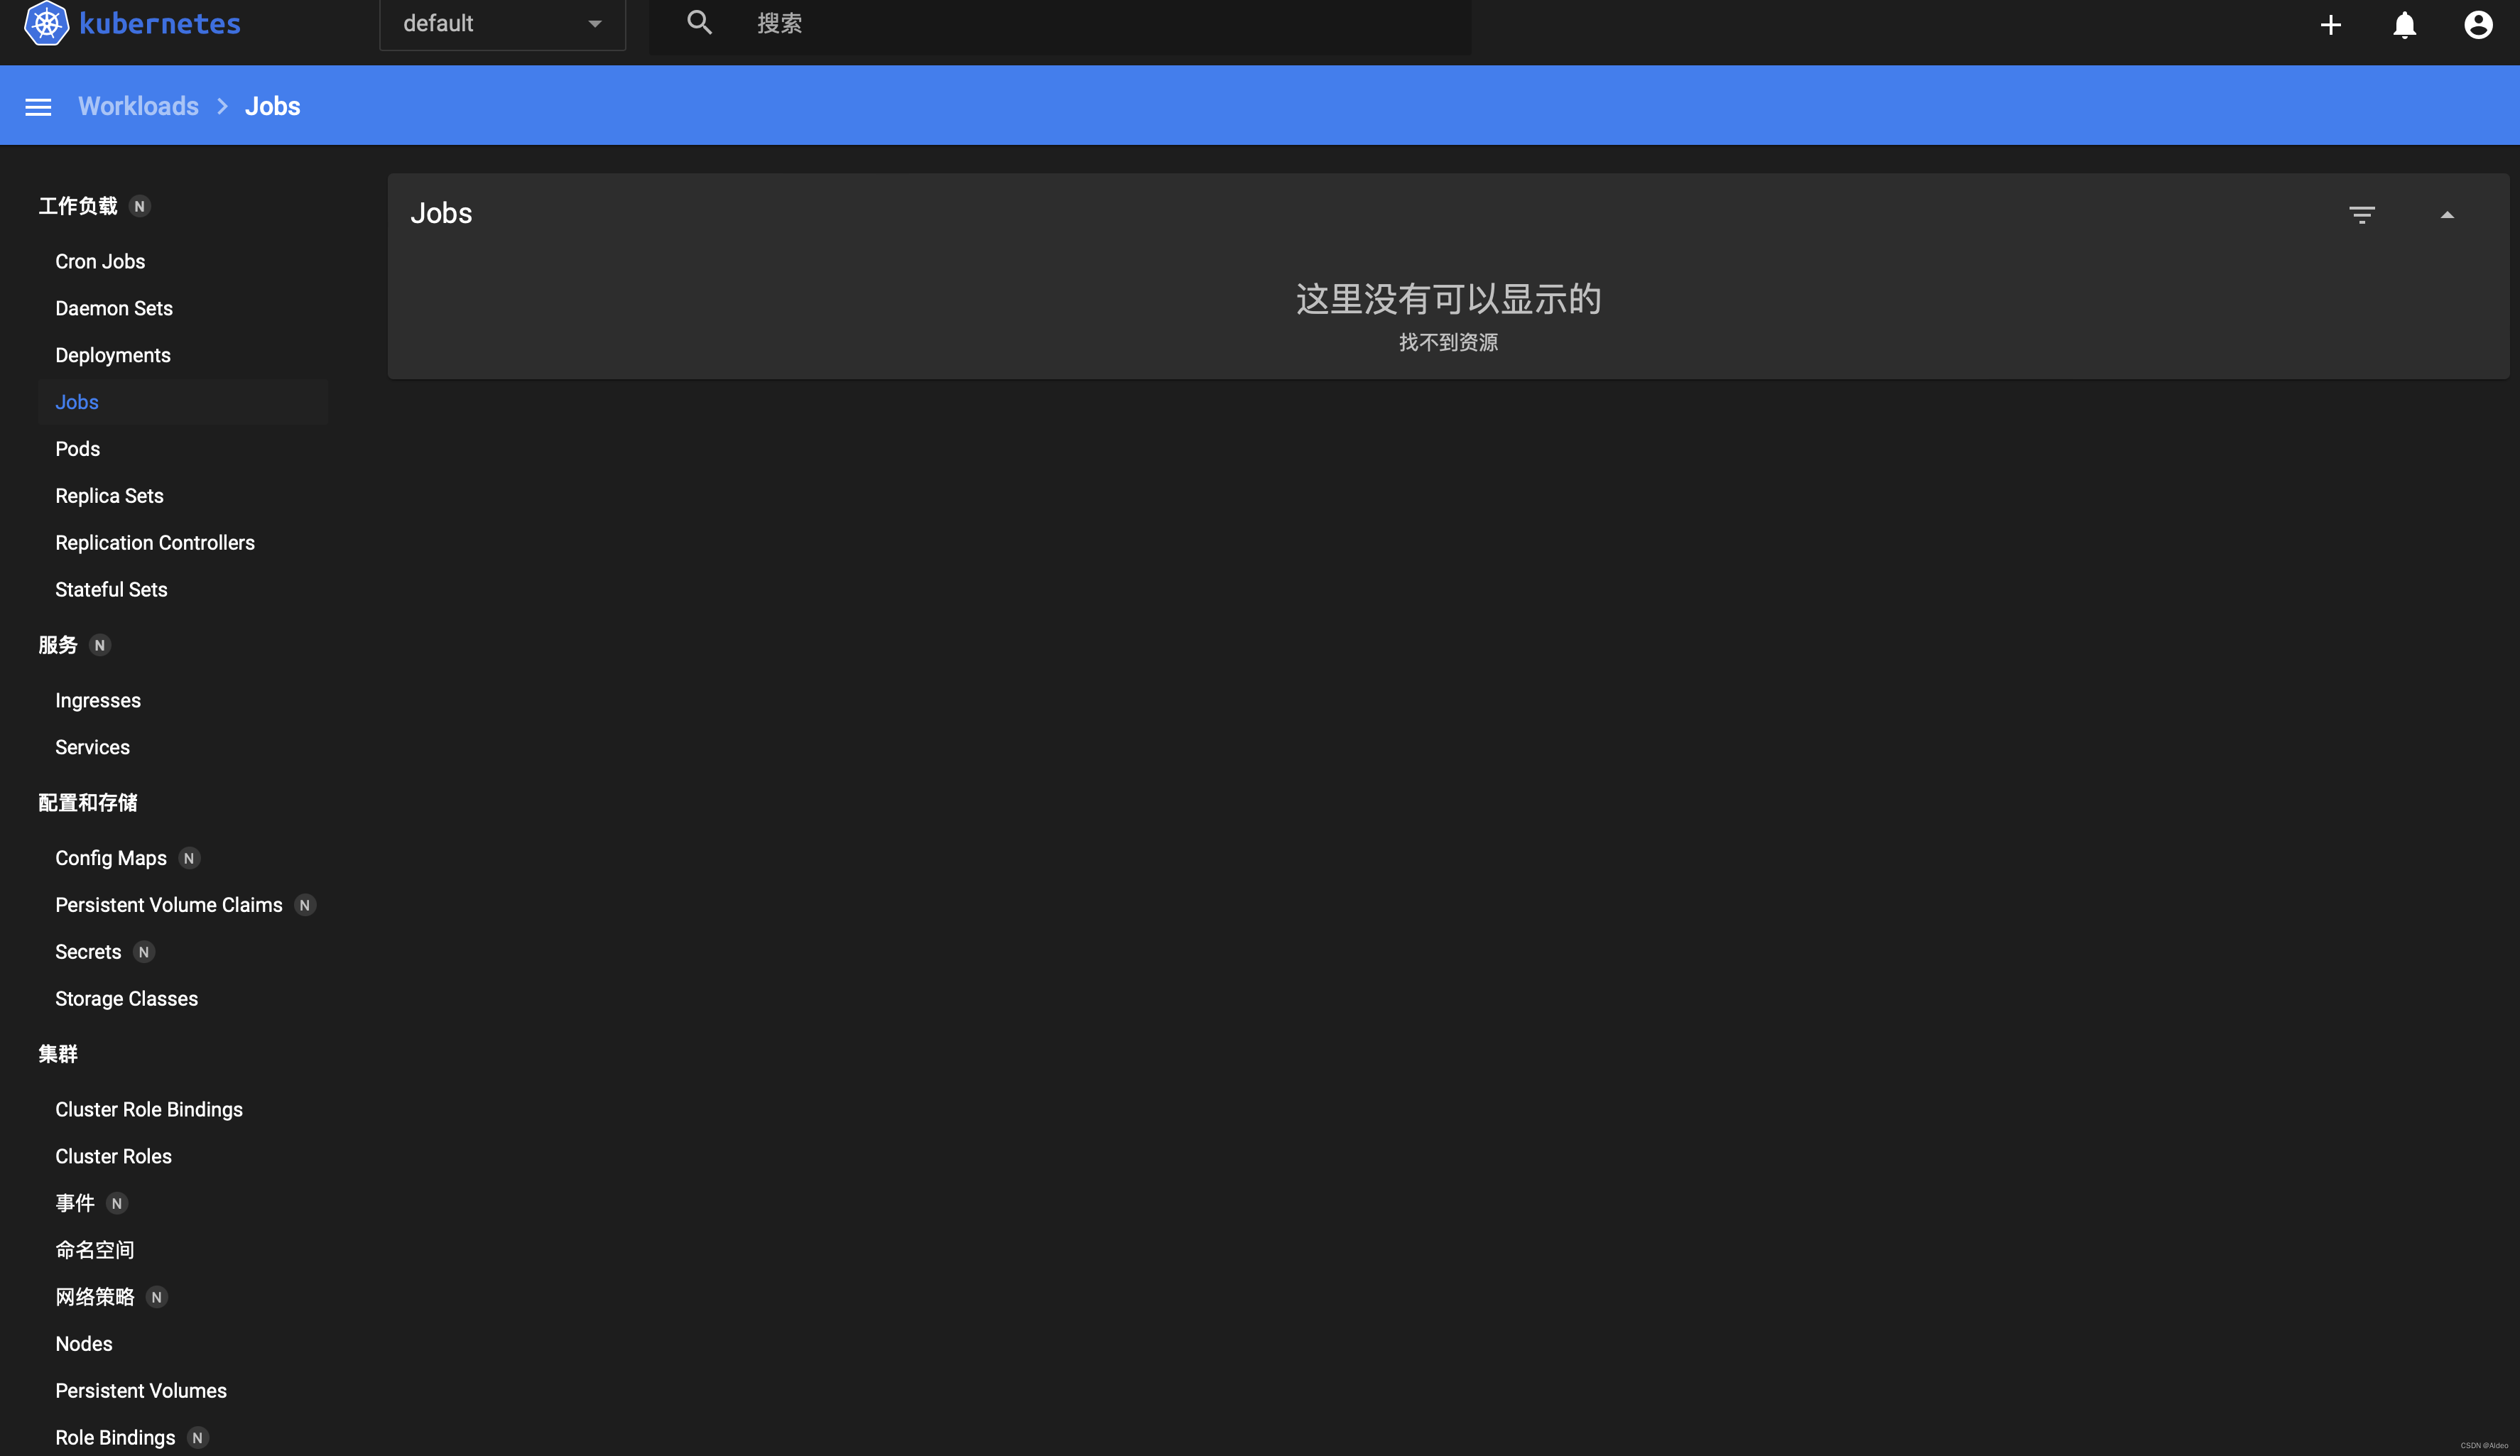Open Deployments in sidebar

click(x=113, y=355)
